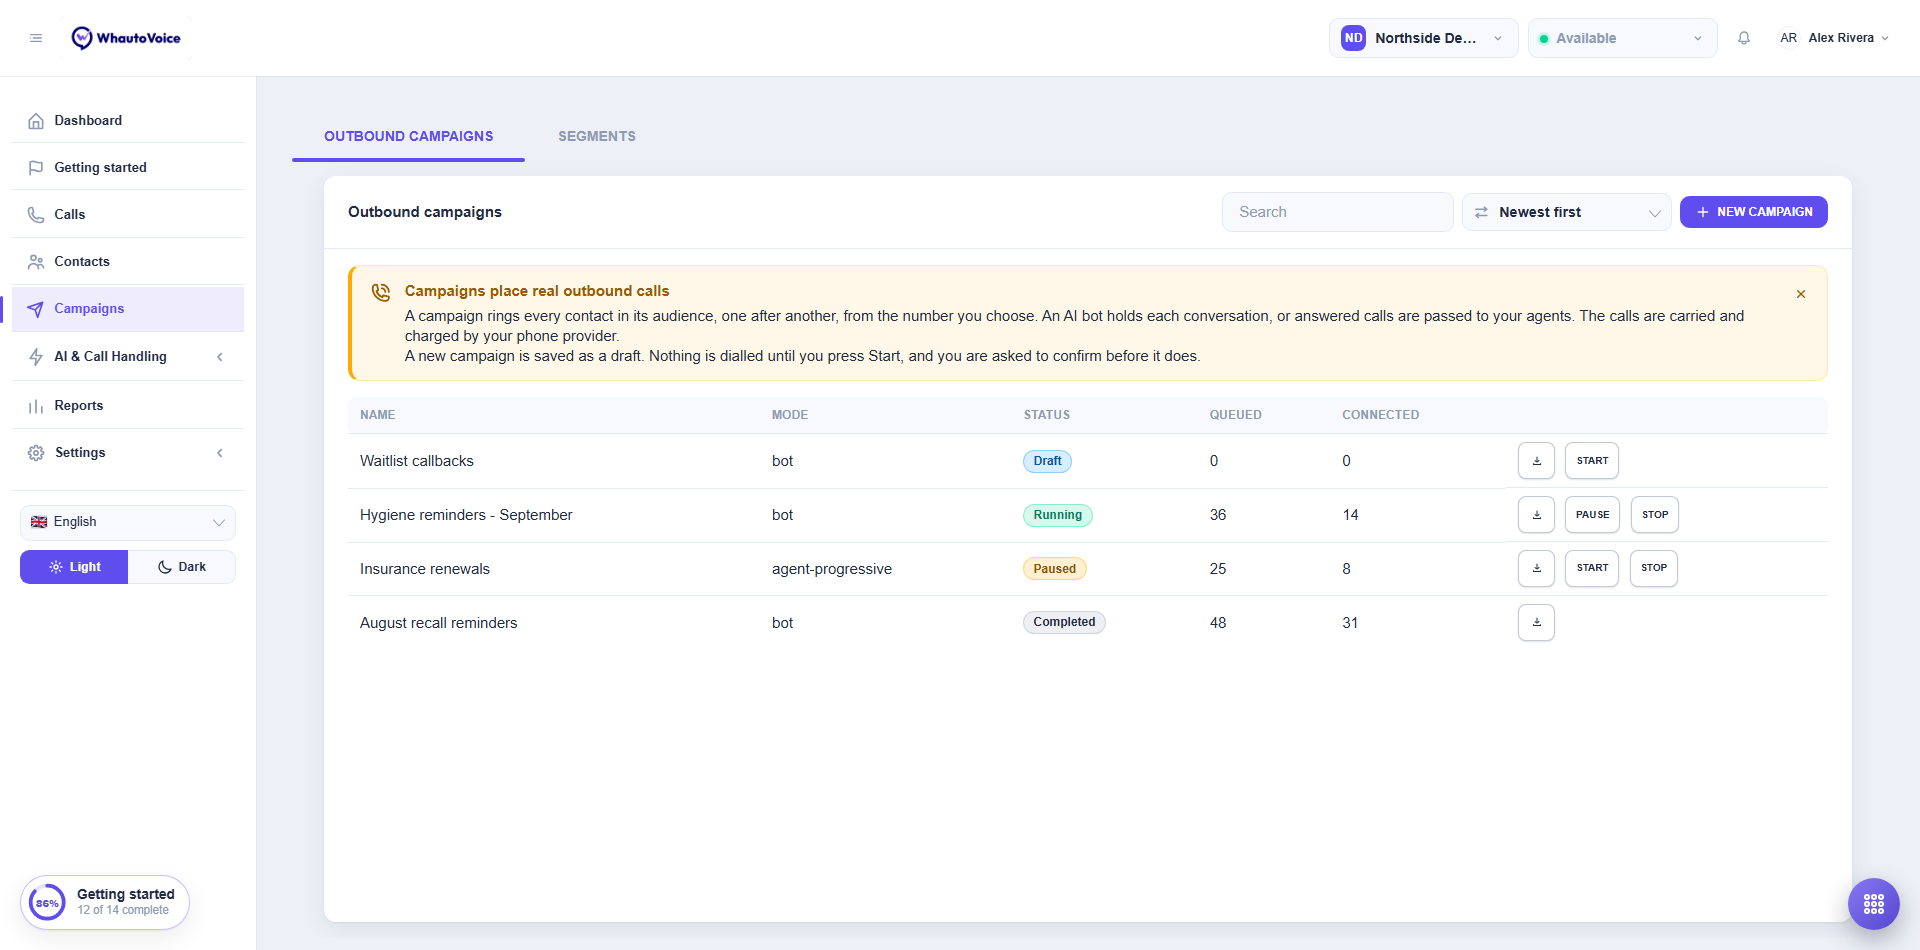
Task: Open the Contacts page
Action: (128, 261)
